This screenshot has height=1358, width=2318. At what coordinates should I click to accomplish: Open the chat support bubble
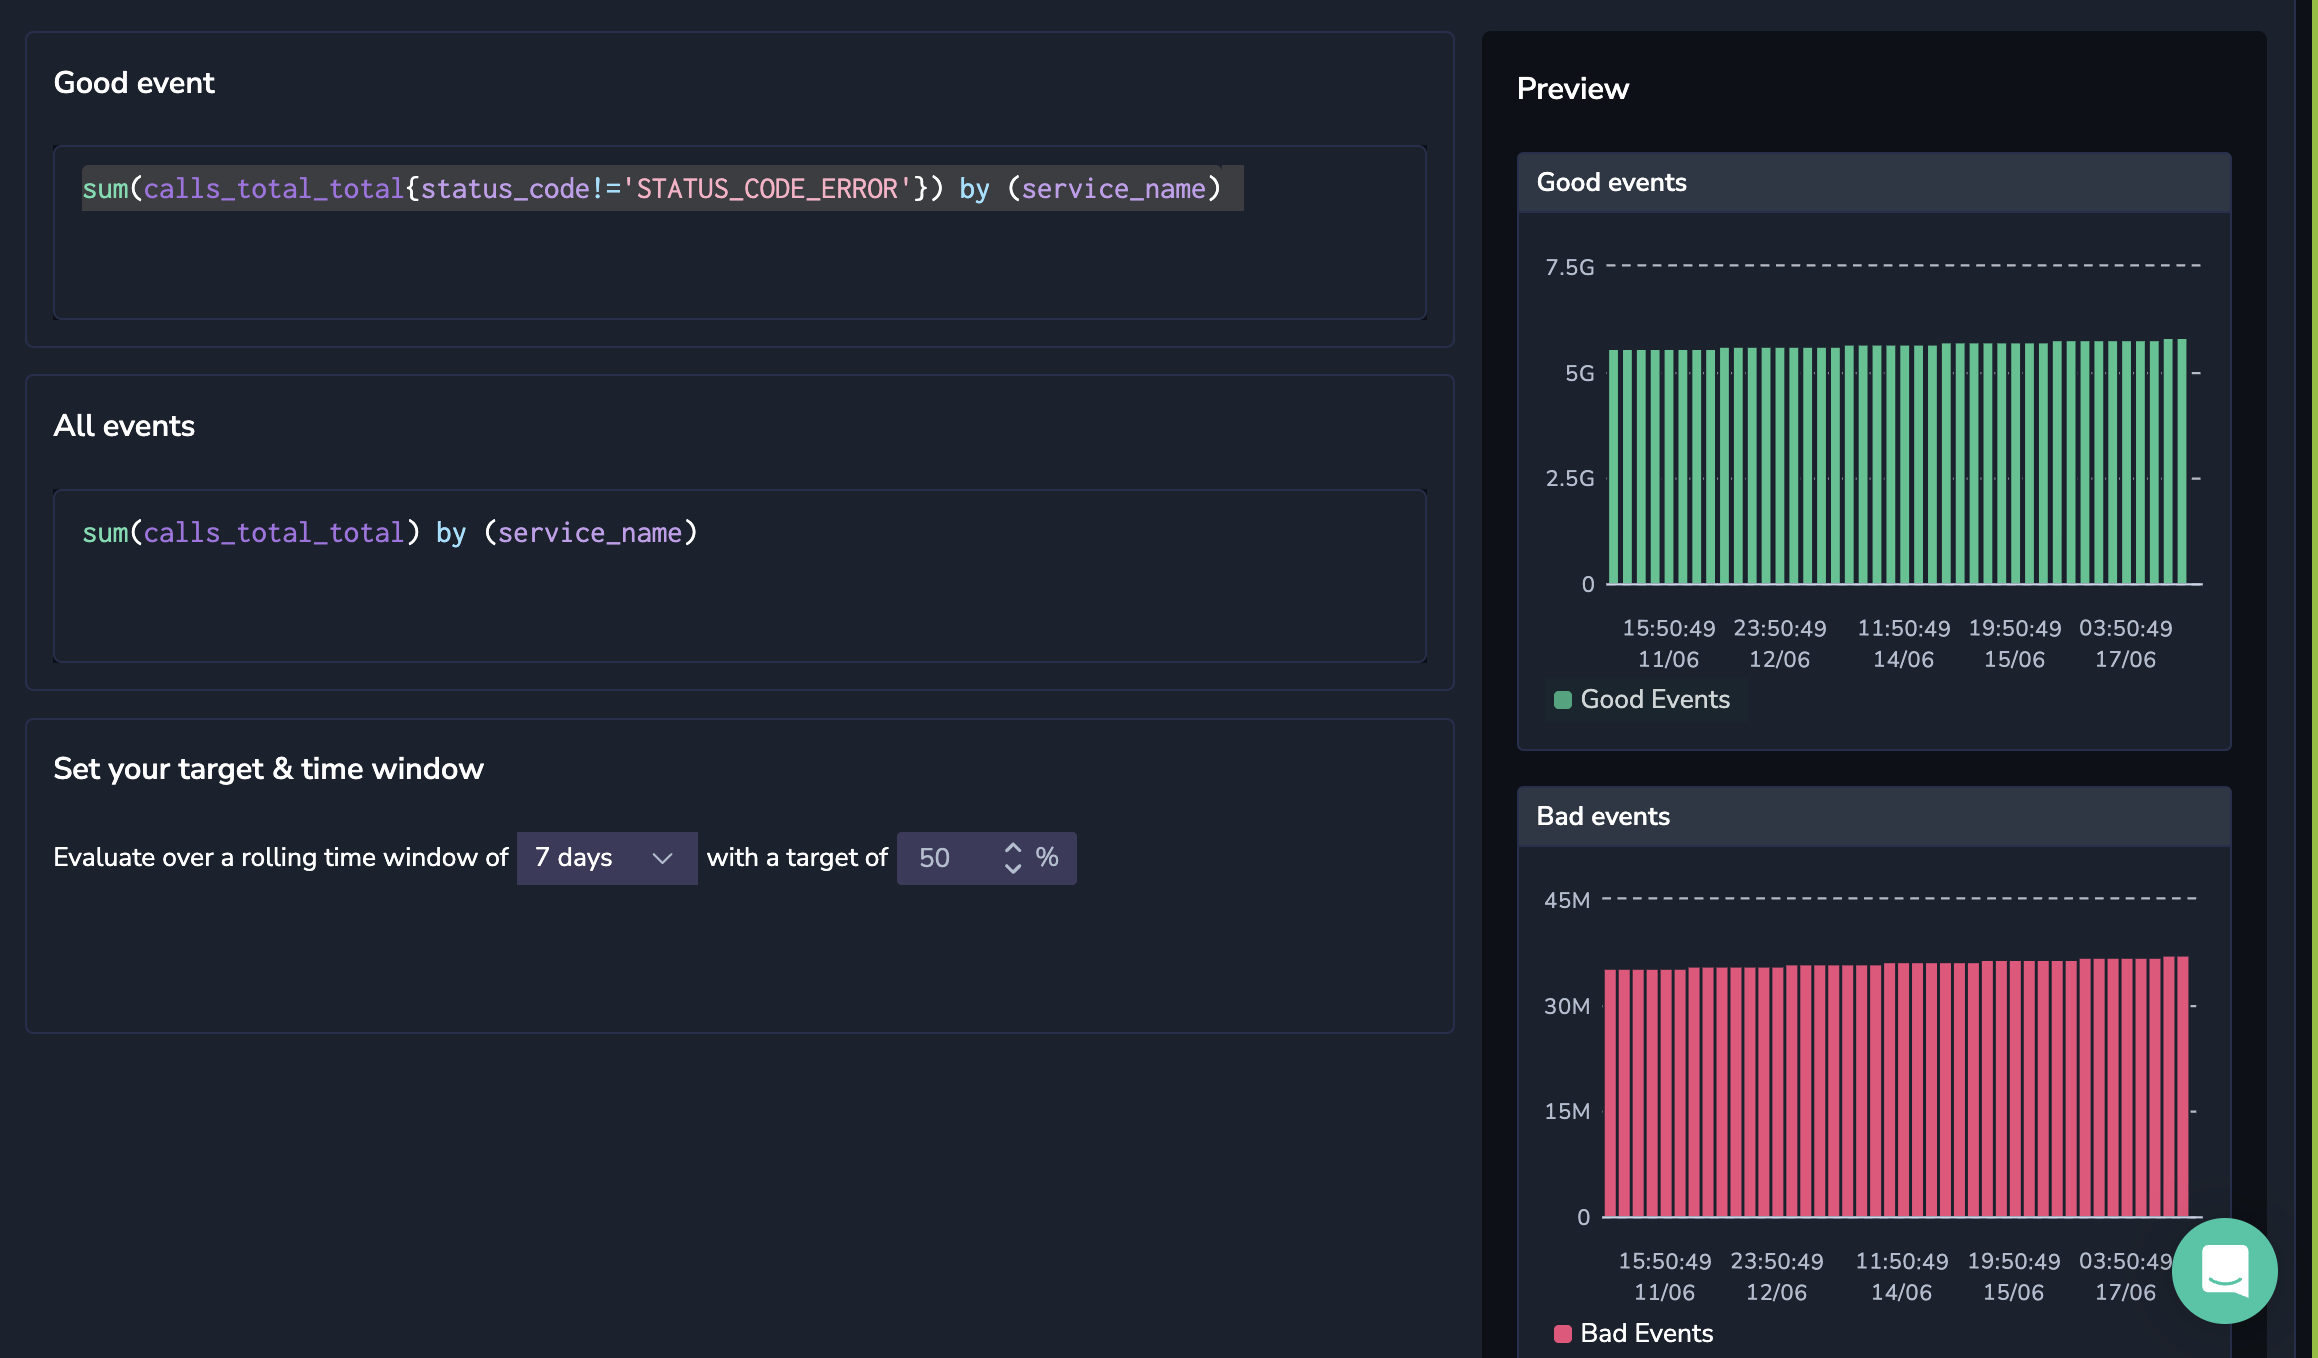click(x=2224, y=1270)
